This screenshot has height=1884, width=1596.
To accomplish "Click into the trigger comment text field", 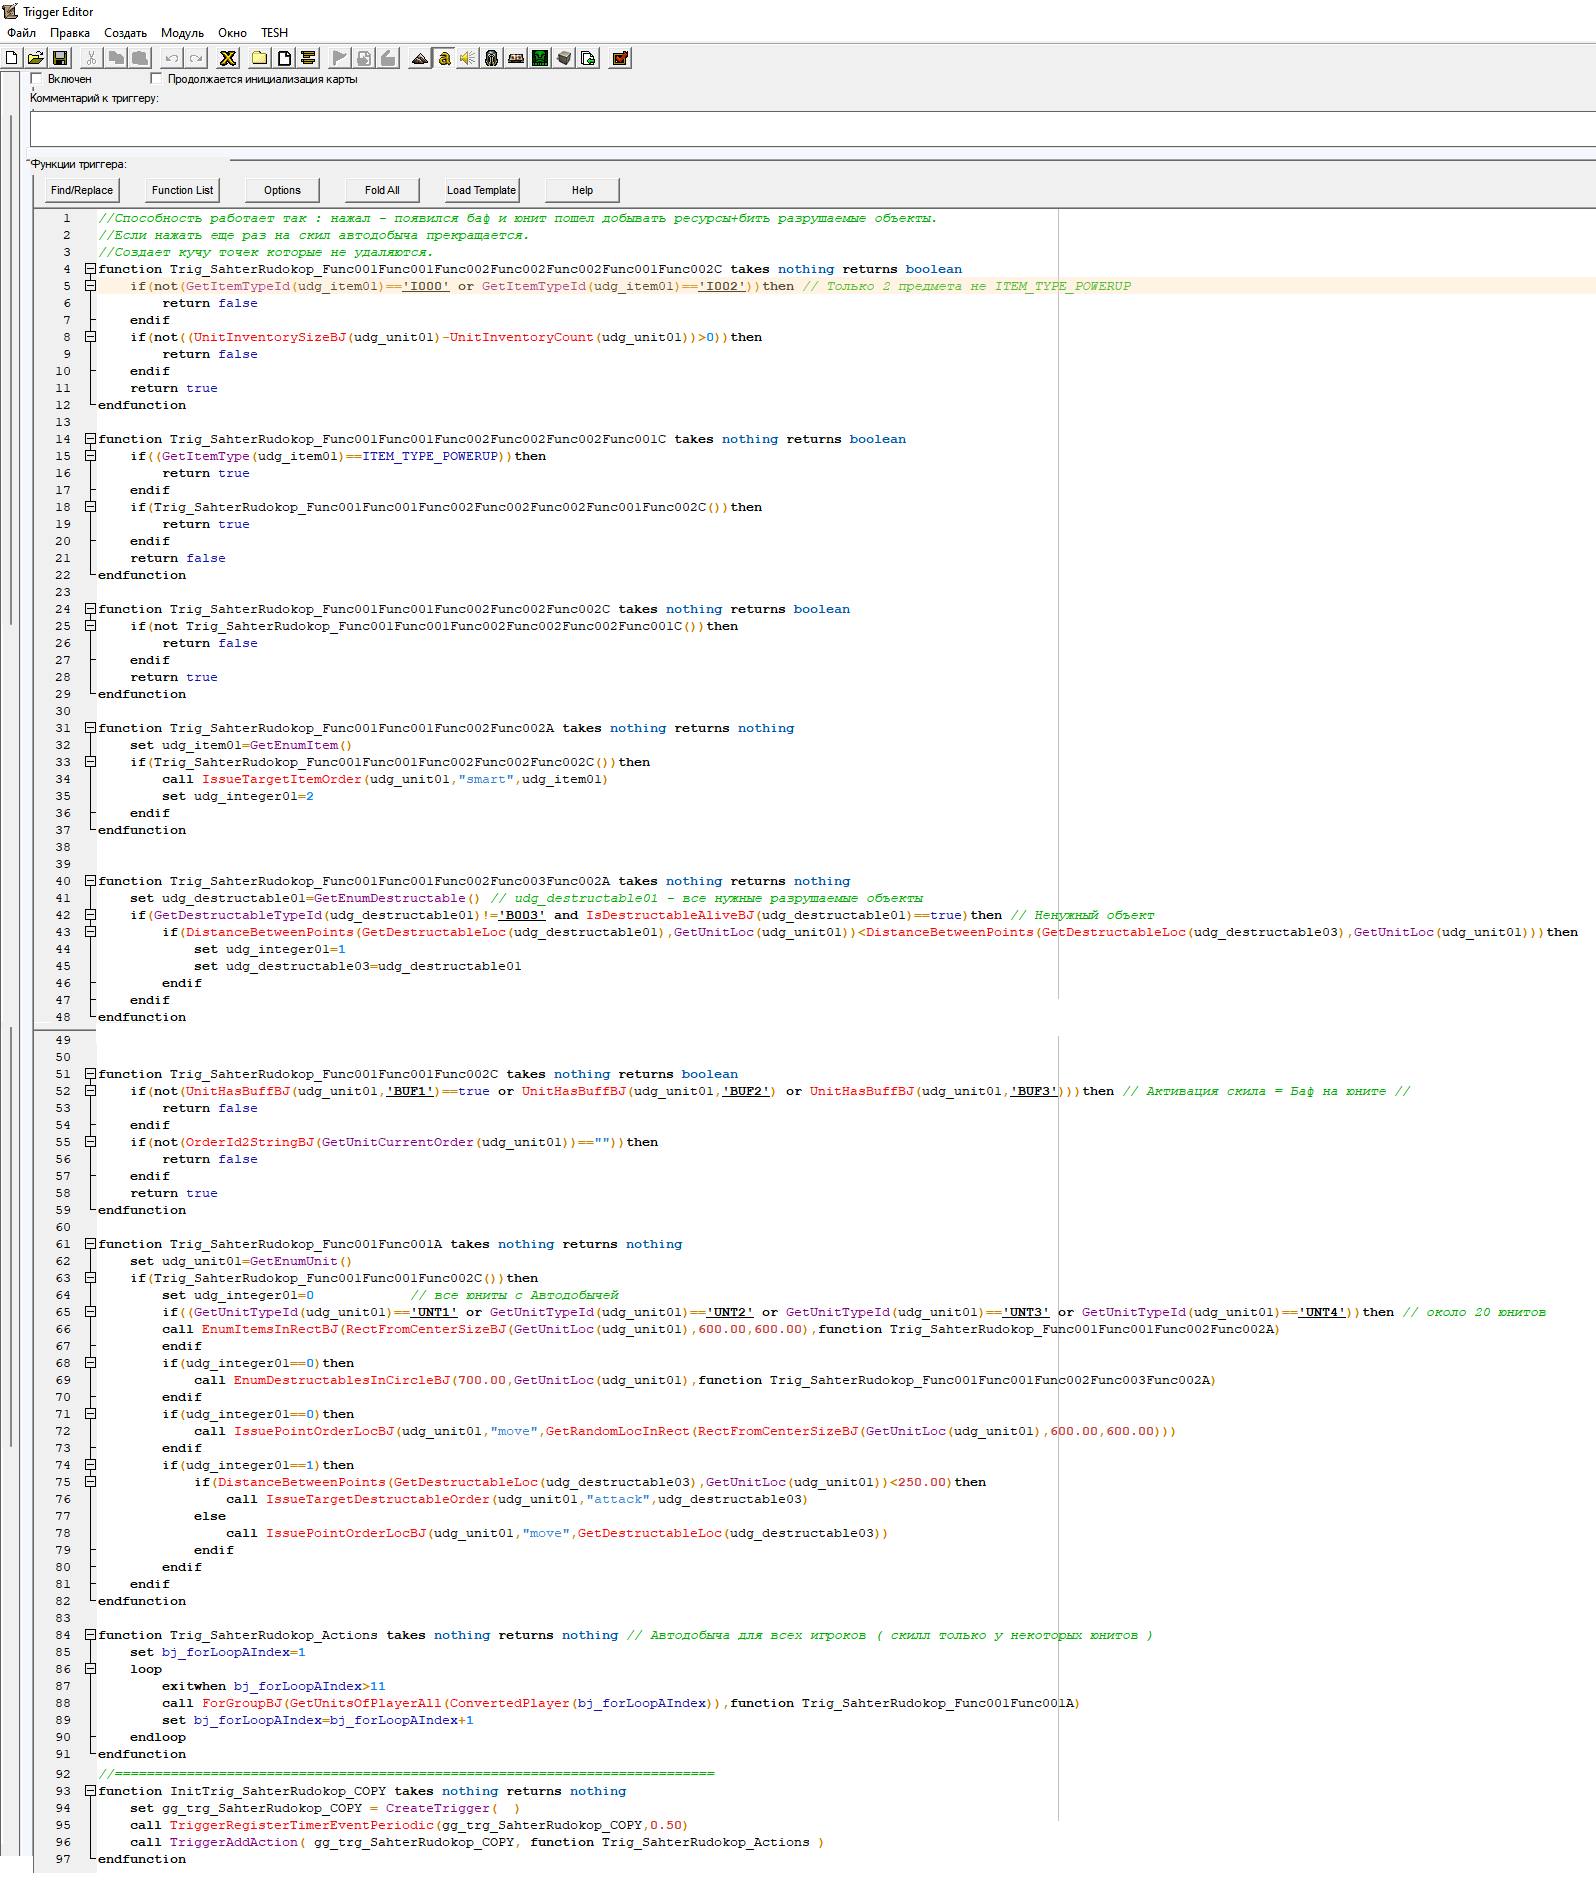I will tap(800, 129).
